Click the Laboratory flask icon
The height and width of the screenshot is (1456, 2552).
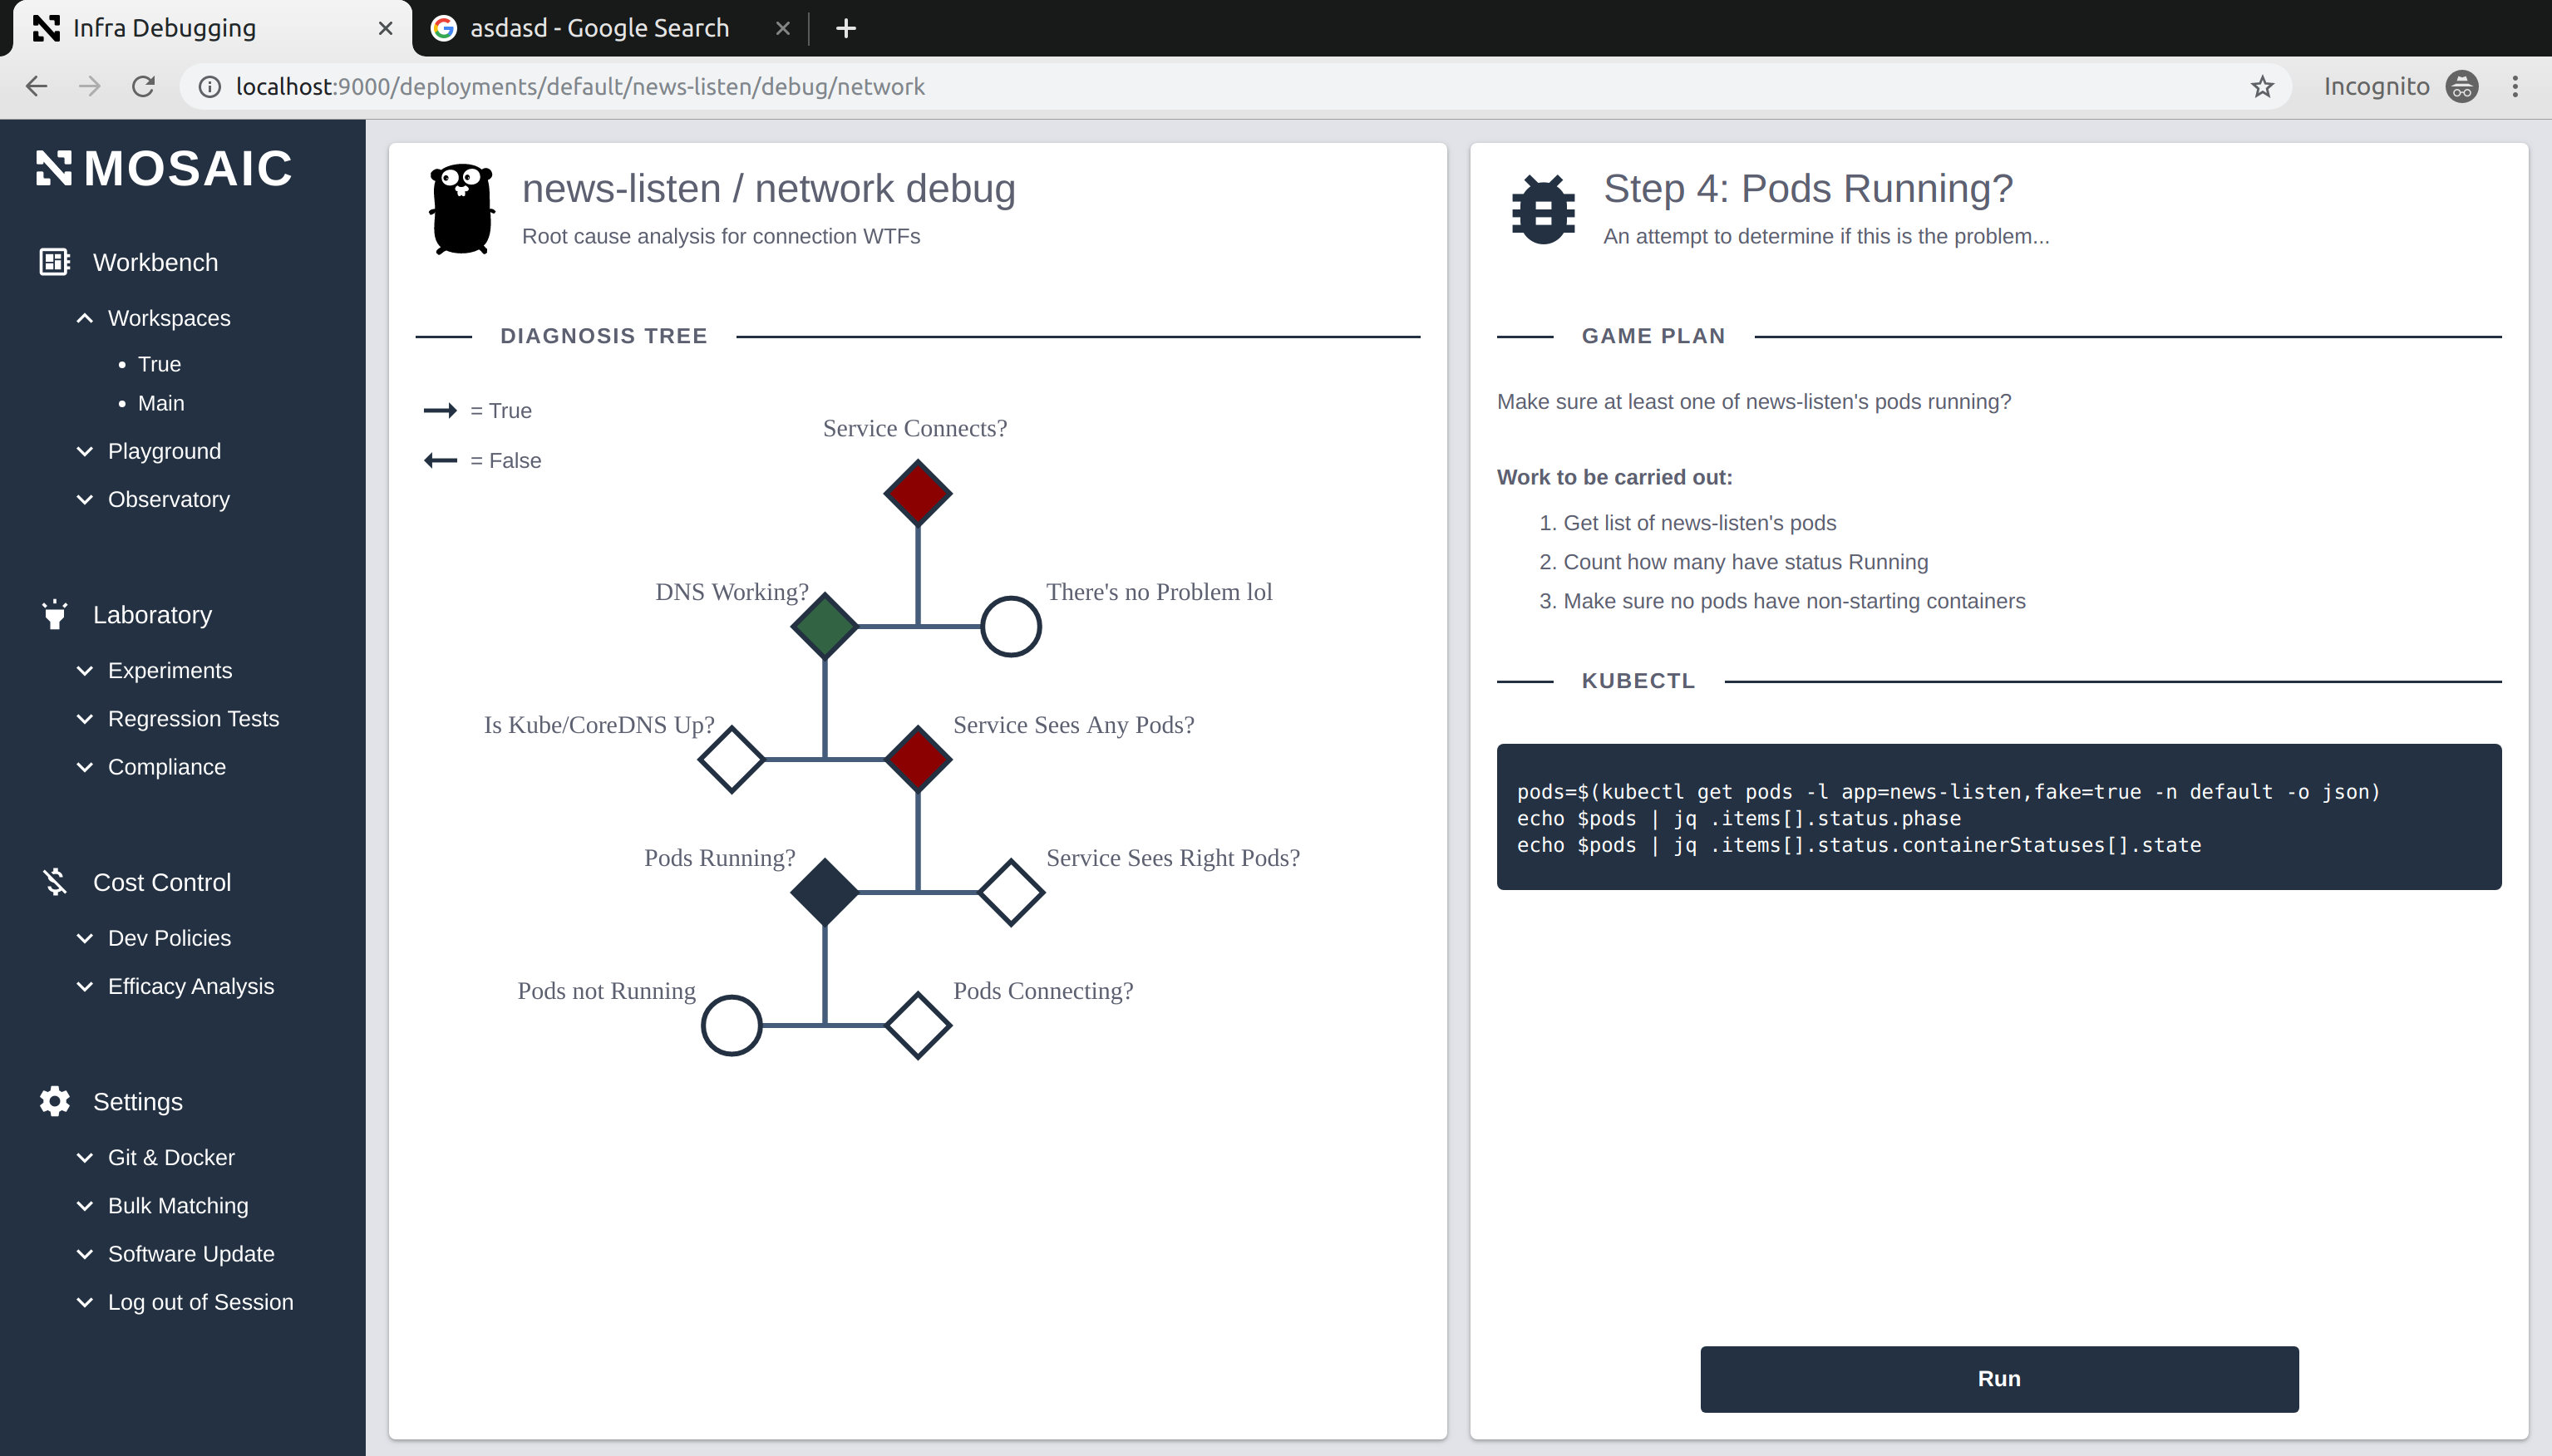(53, 614)
